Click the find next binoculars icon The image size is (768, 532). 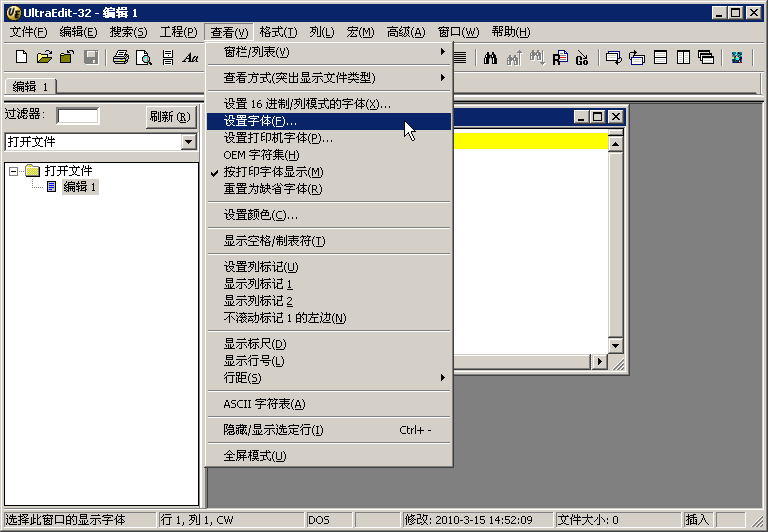(x=537, y=58)
